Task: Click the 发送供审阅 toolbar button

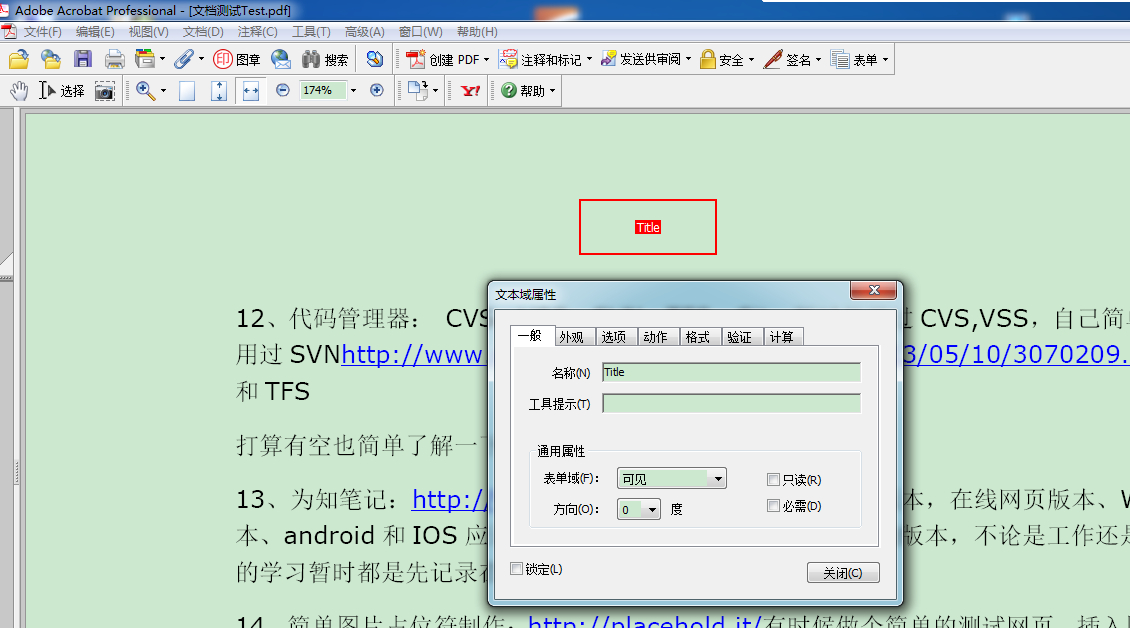Action: point(641,59)
